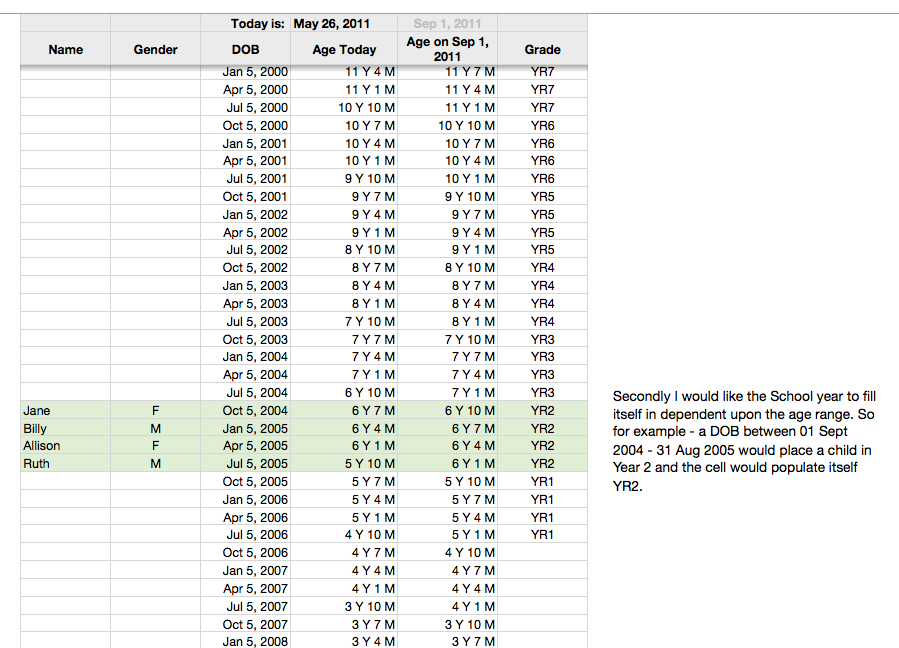Image resolution: width=899 pixels, height=648 pixels.
Task: Select grade cell for Oct 5, 2001 row
Action: click(x=542, y=197)
